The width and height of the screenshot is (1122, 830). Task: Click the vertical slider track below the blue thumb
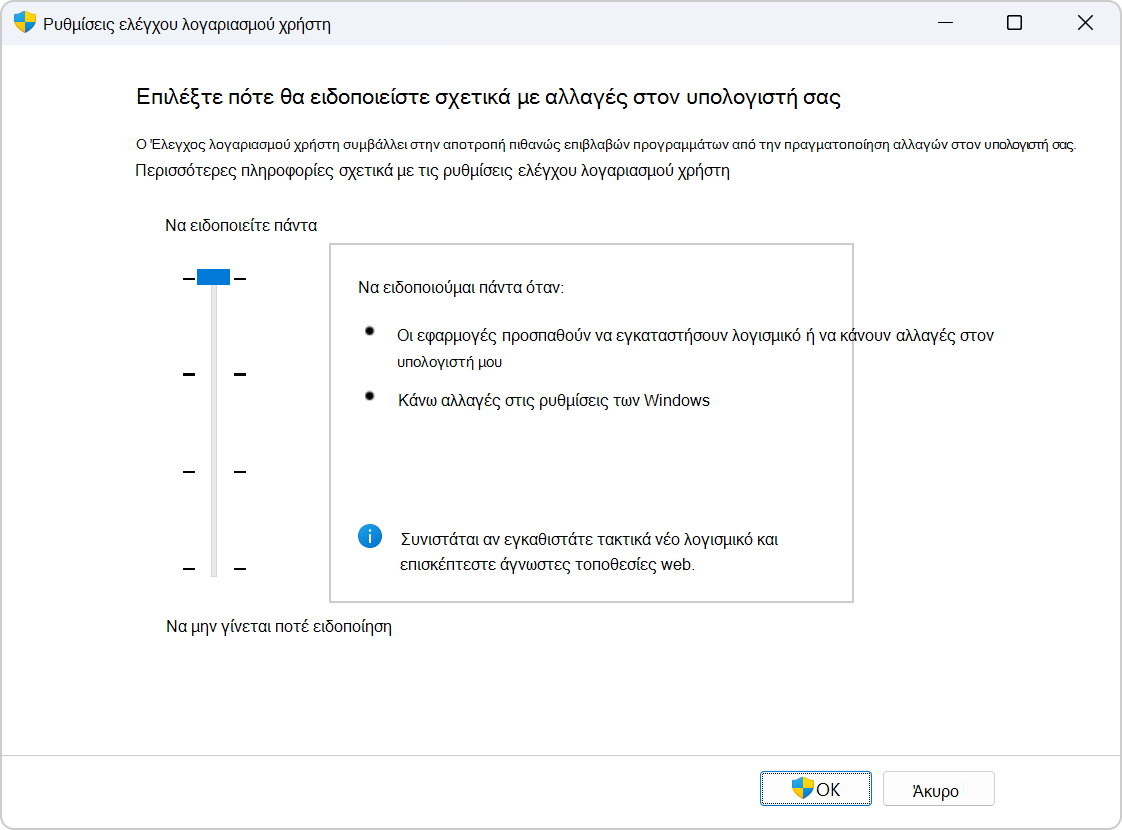[x=214, y=429]
